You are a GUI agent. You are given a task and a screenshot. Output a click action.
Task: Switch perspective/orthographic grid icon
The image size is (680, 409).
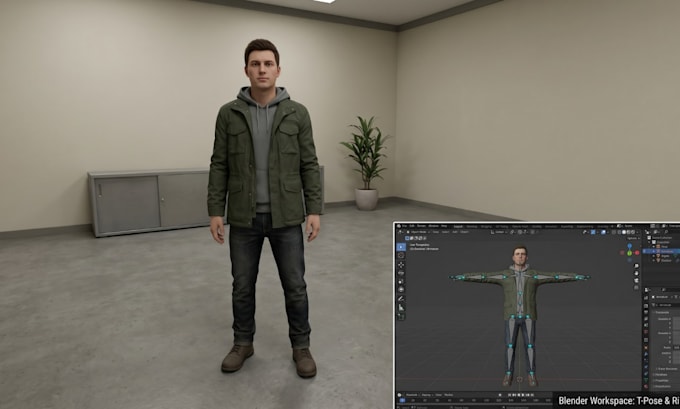point(637,288)
